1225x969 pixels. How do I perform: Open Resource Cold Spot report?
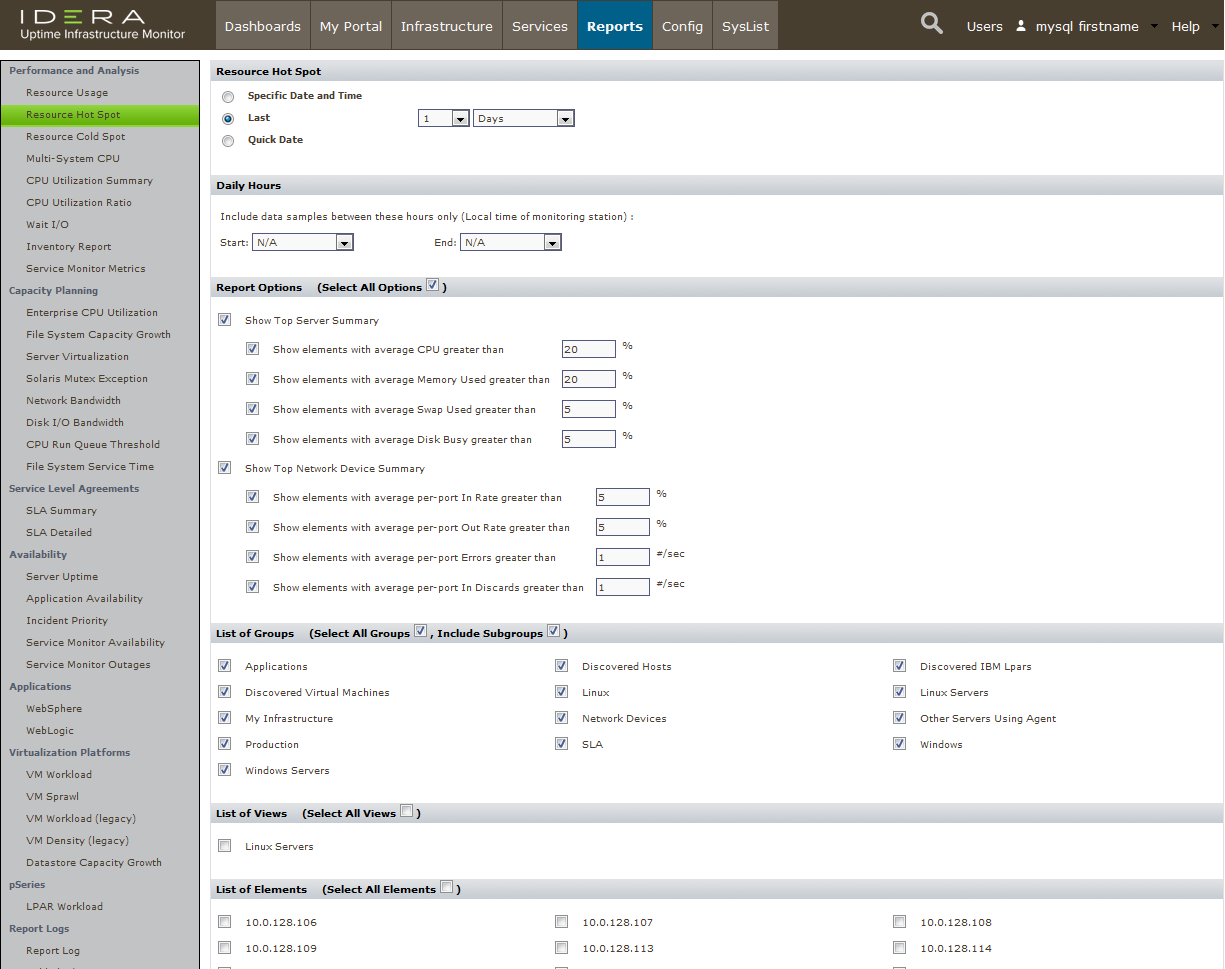pos(76,137)
